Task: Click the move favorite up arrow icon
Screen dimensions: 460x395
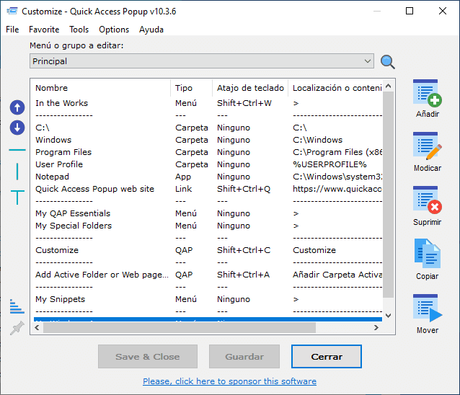Action: pos(17,107)
